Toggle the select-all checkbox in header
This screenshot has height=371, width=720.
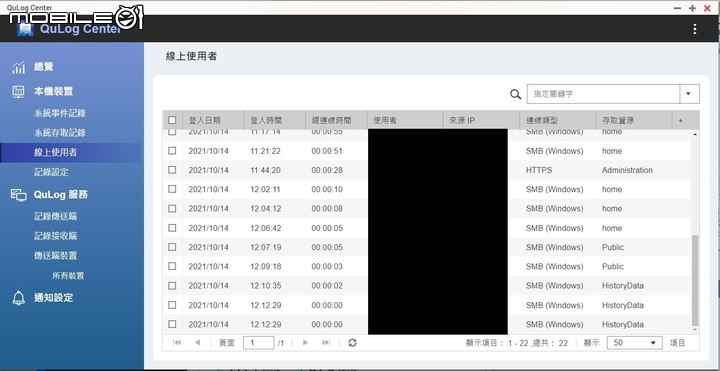[172, 120]
